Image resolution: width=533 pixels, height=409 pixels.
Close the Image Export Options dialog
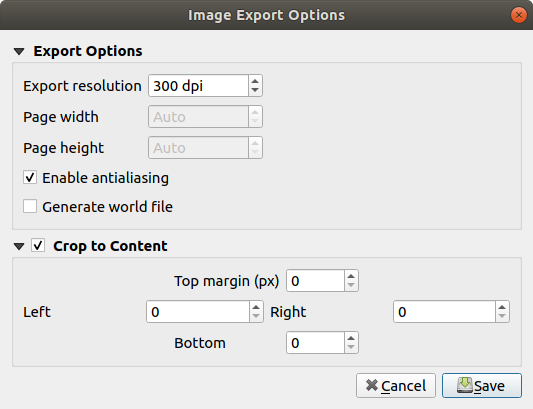coord(519,15)
